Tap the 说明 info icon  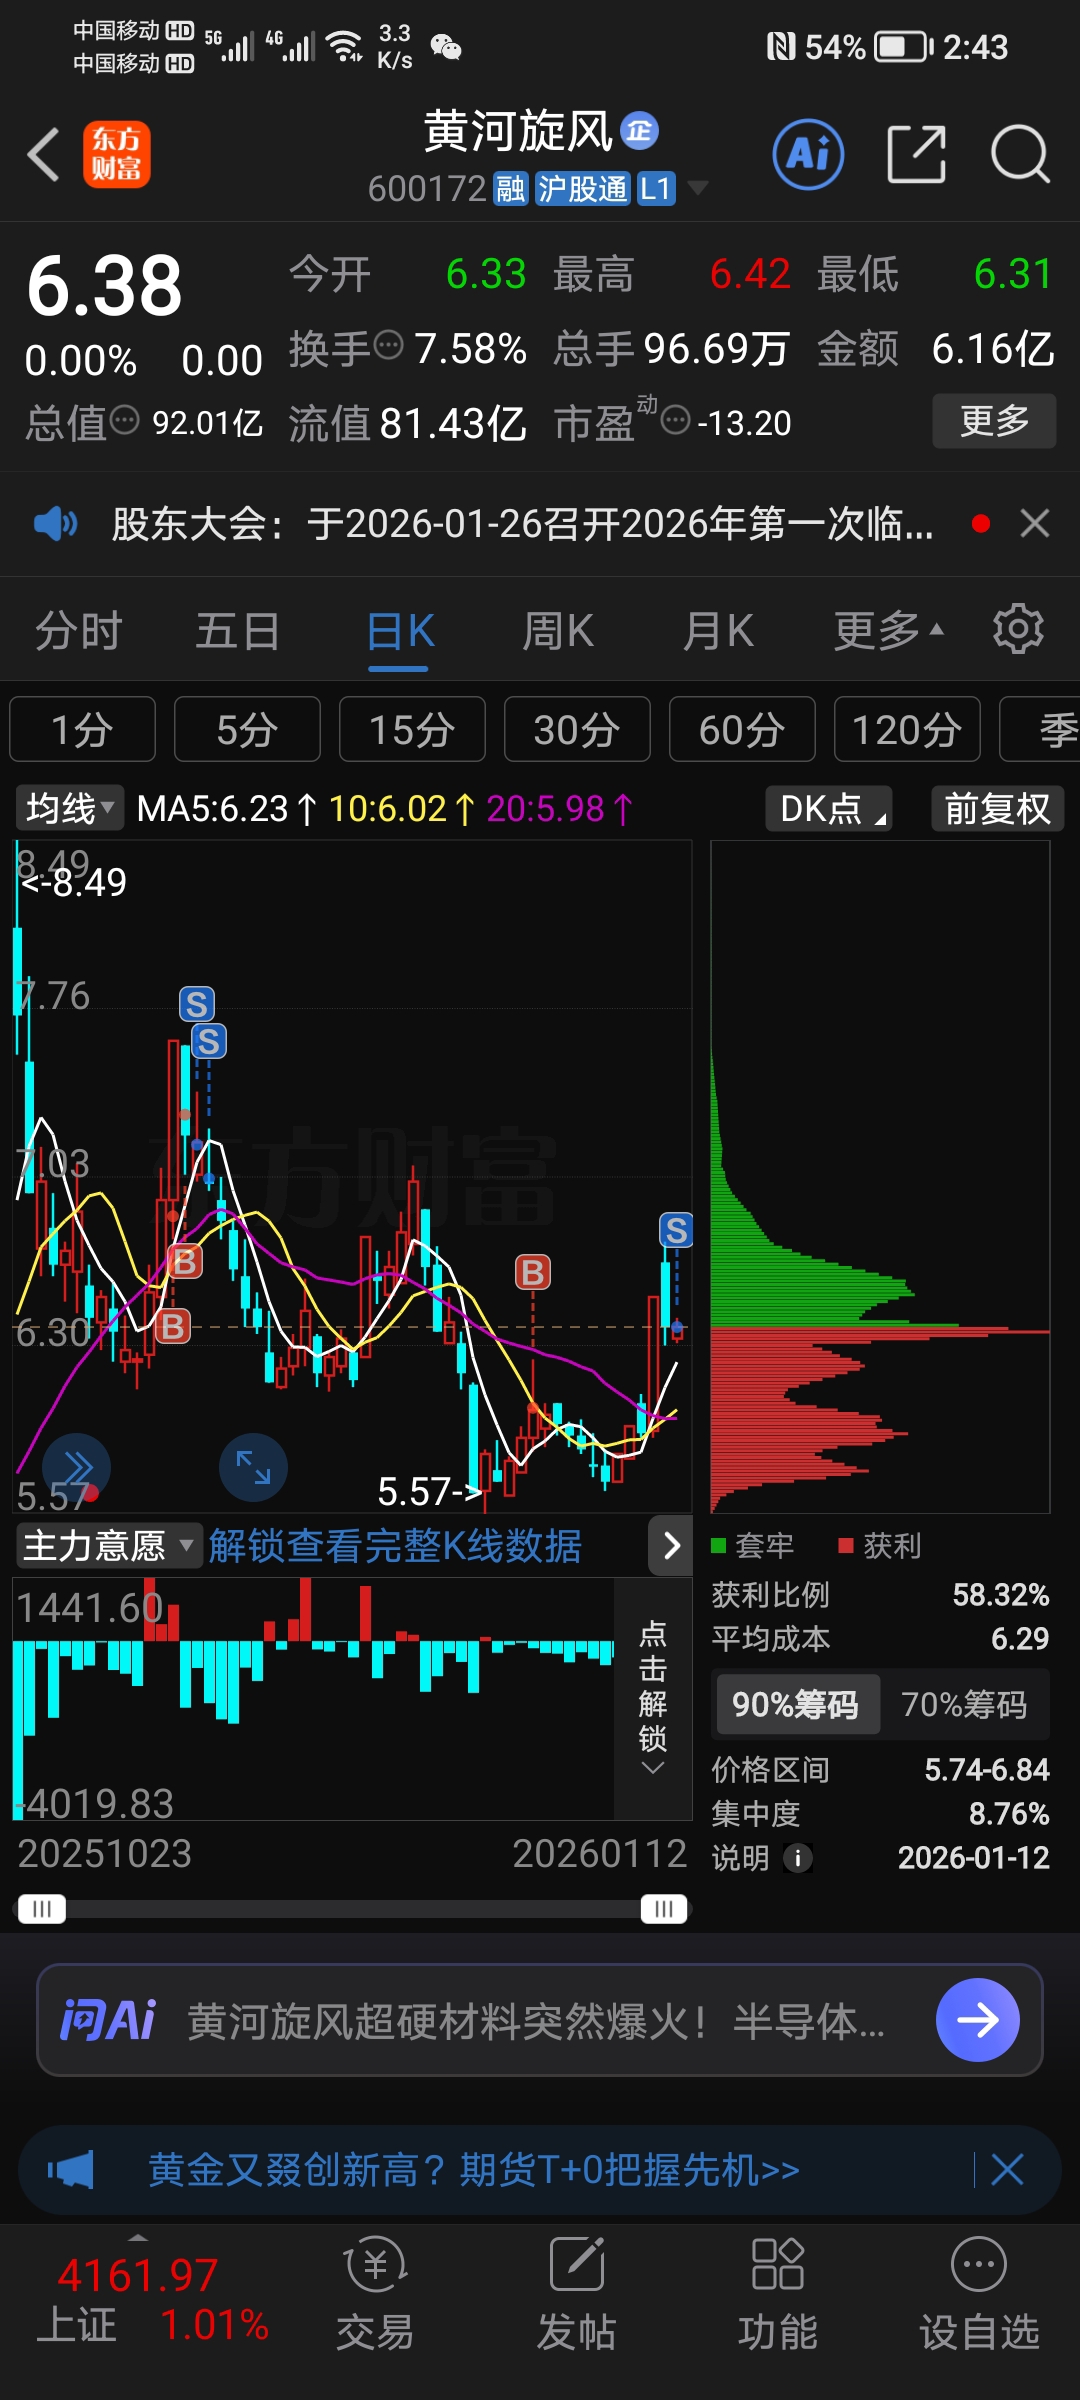[x=797, y=1858]
